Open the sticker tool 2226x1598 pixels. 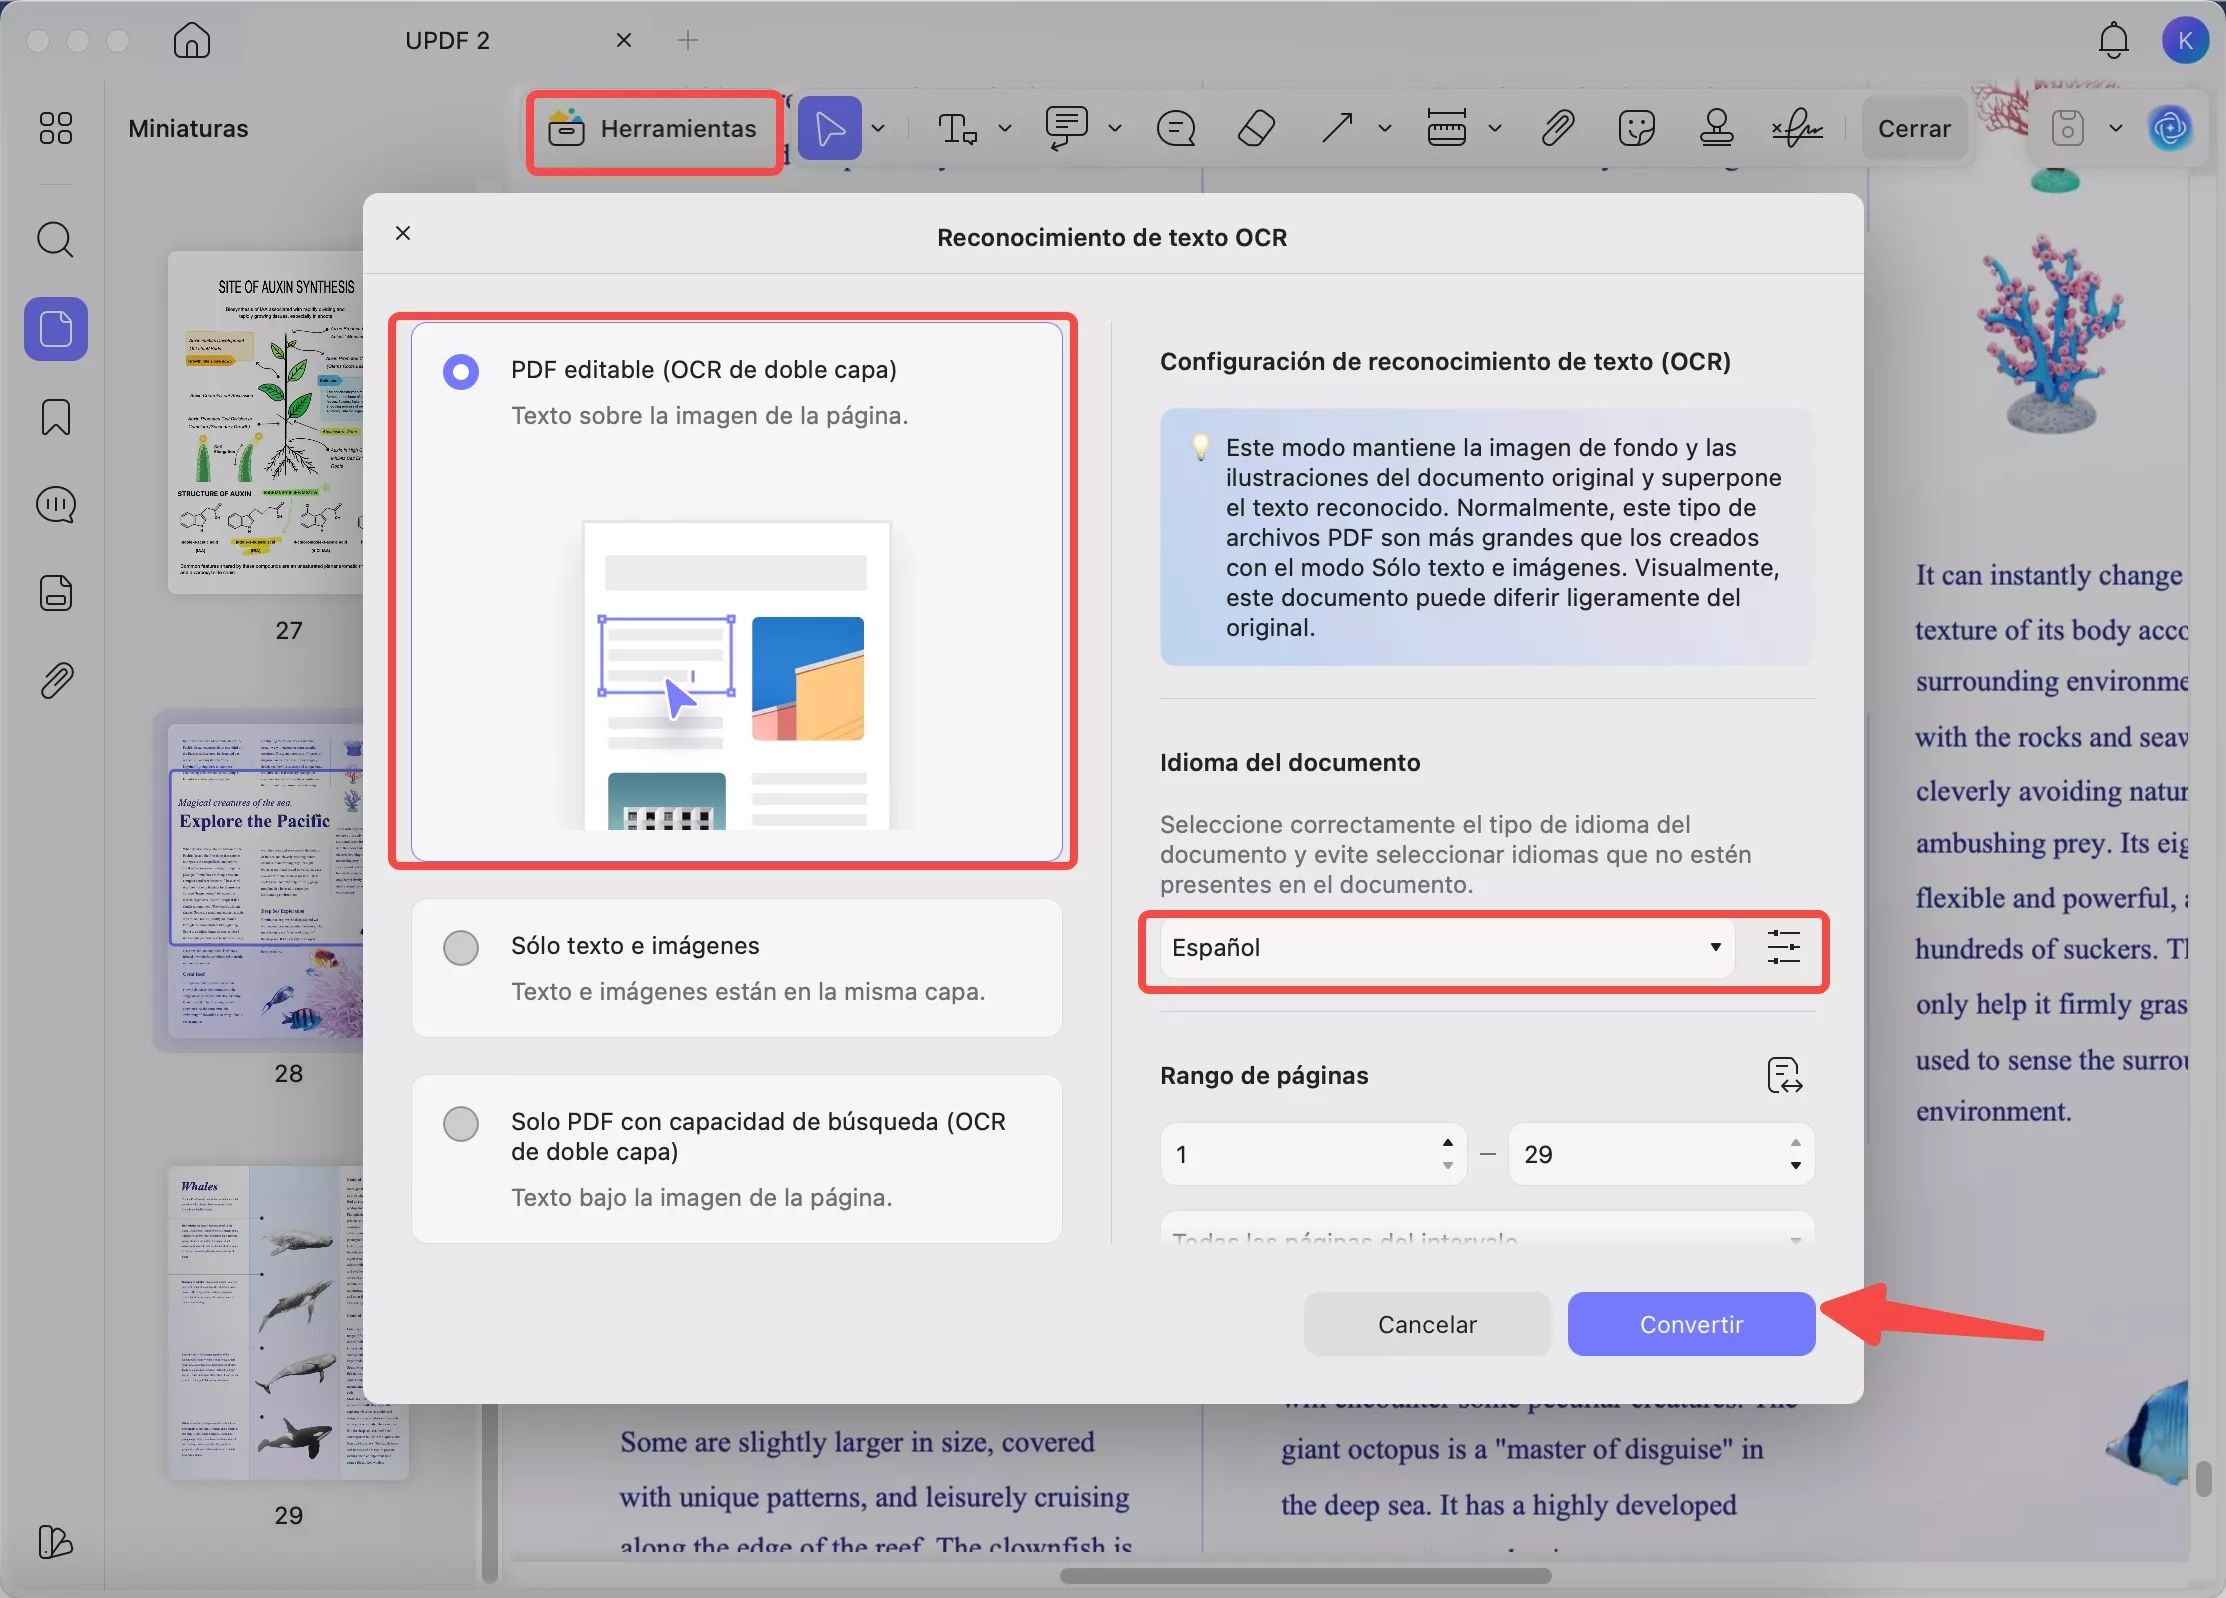click(1637, 128)
